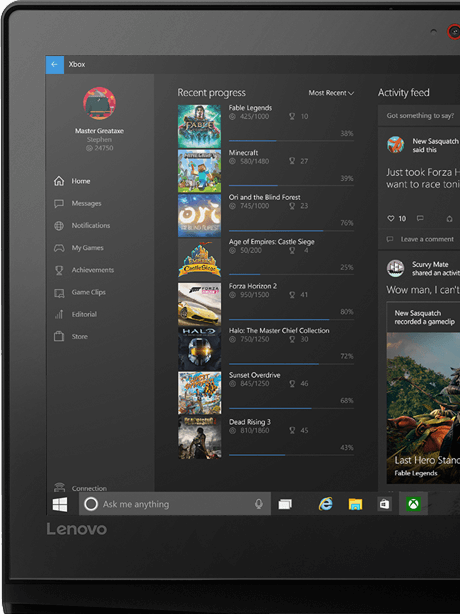Click Forza Horizon 2 title text

253,286
